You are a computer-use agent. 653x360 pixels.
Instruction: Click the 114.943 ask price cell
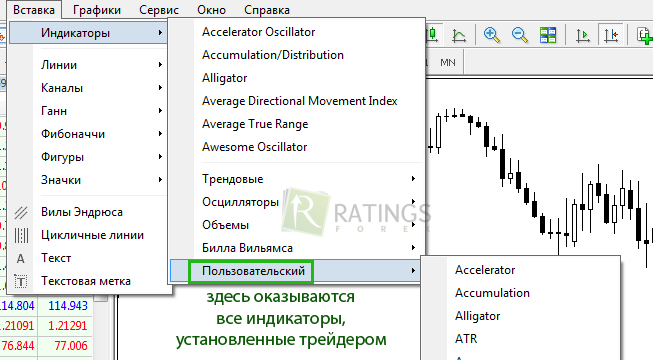coord(65,306)
